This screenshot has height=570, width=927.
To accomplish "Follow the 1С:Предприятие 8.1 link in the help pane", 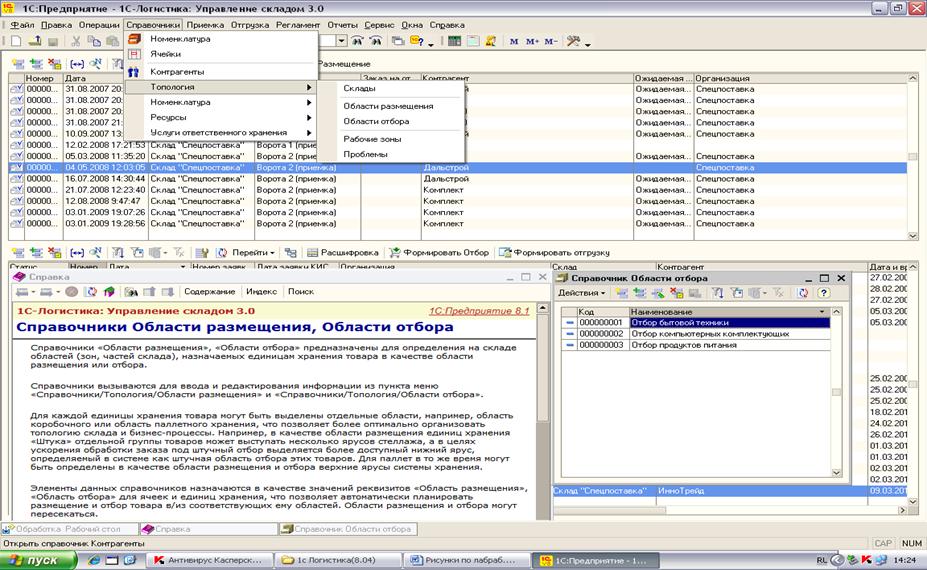I will coord(479,311).
